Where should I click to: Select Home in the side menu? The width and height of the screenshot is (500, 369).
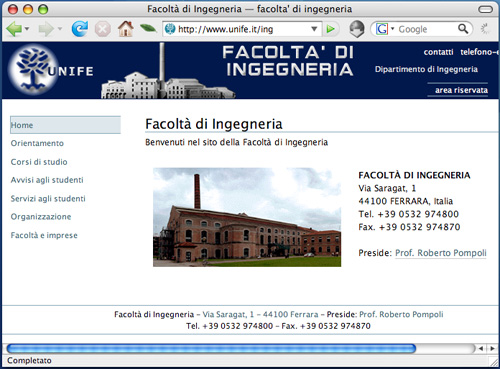click(65, 125)
